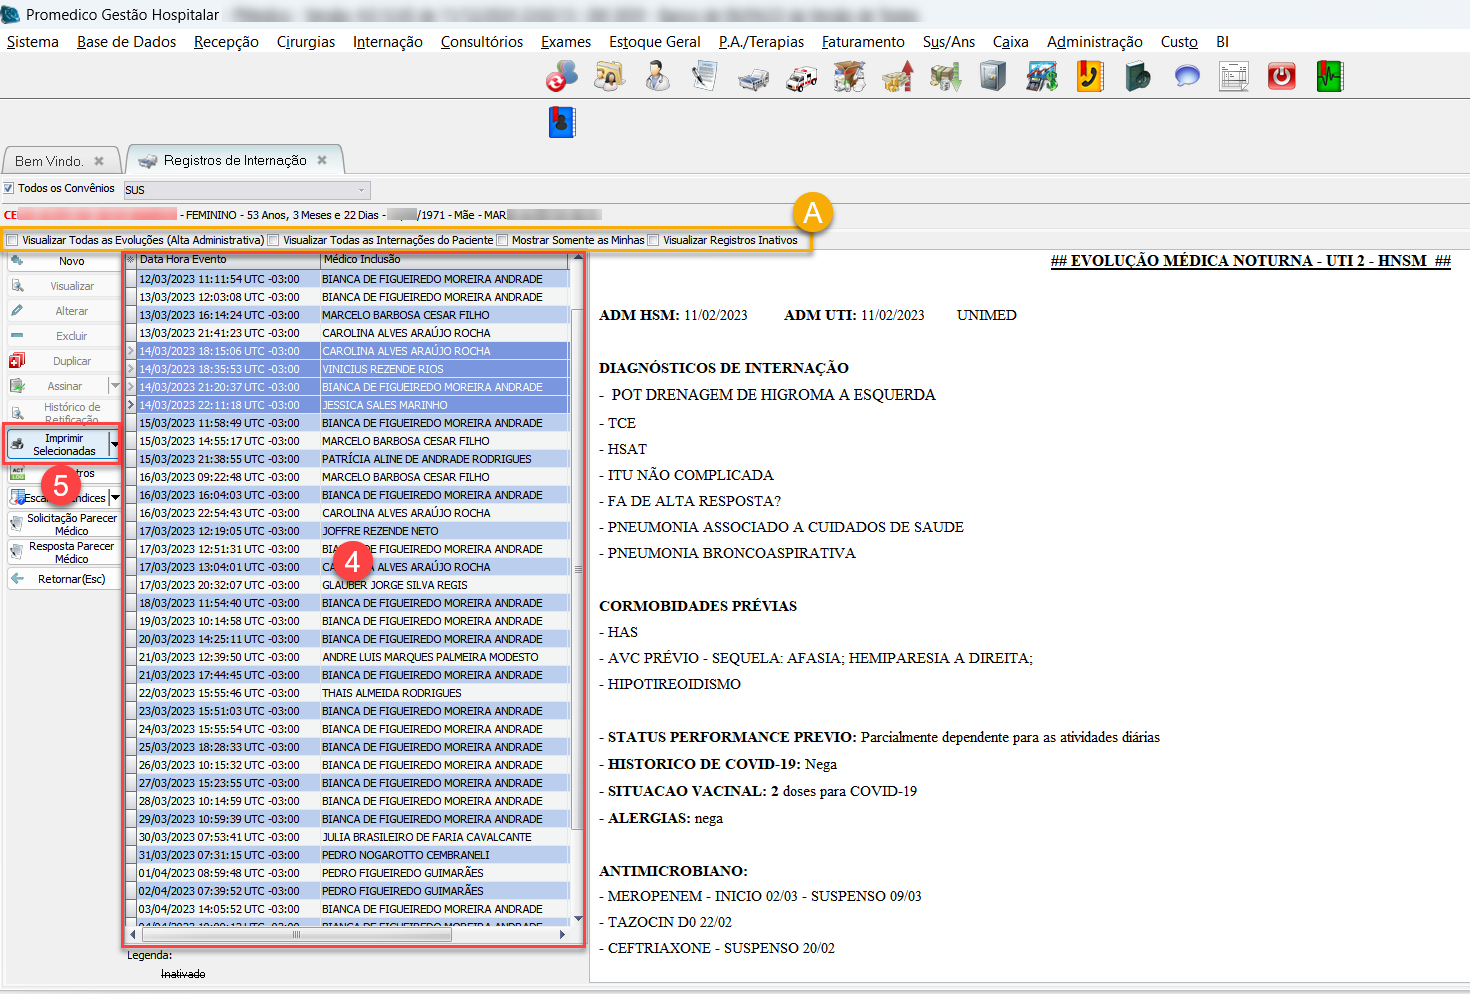Click the blue chat bubble icon
Viewport: 1470px width, 994px height.
click(1186, 77)
